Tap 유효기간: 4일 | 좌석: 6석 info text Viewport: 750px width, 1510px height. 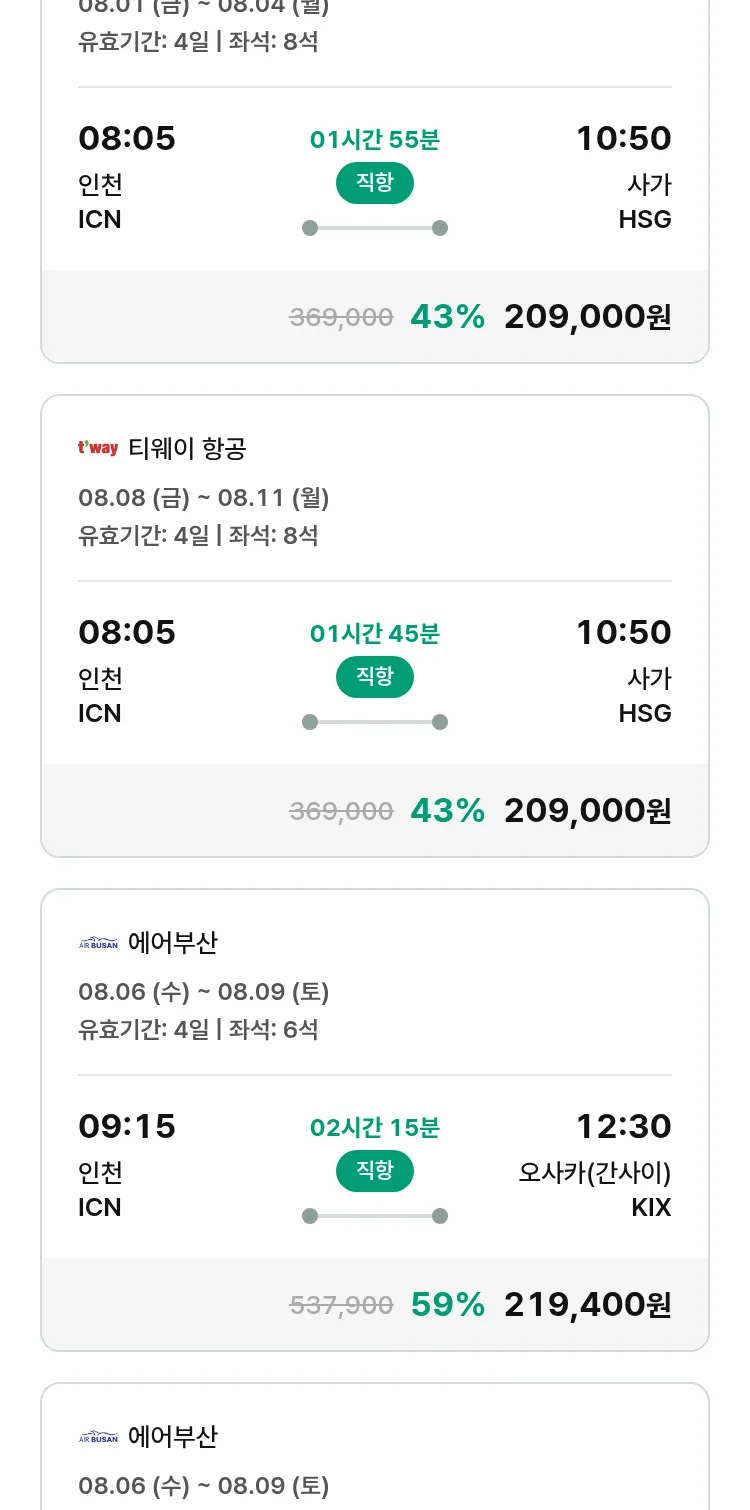click(x=198, y=1029)
